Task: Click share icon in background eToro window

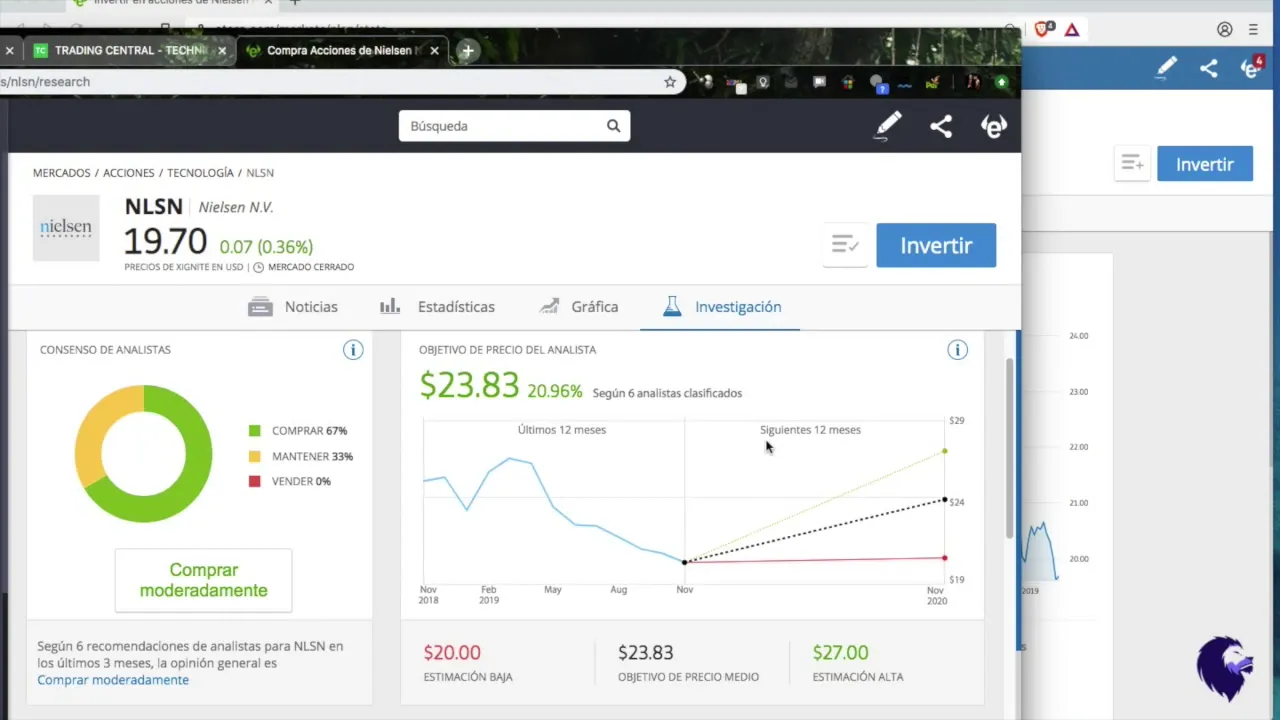Action: coord(1209,68)
